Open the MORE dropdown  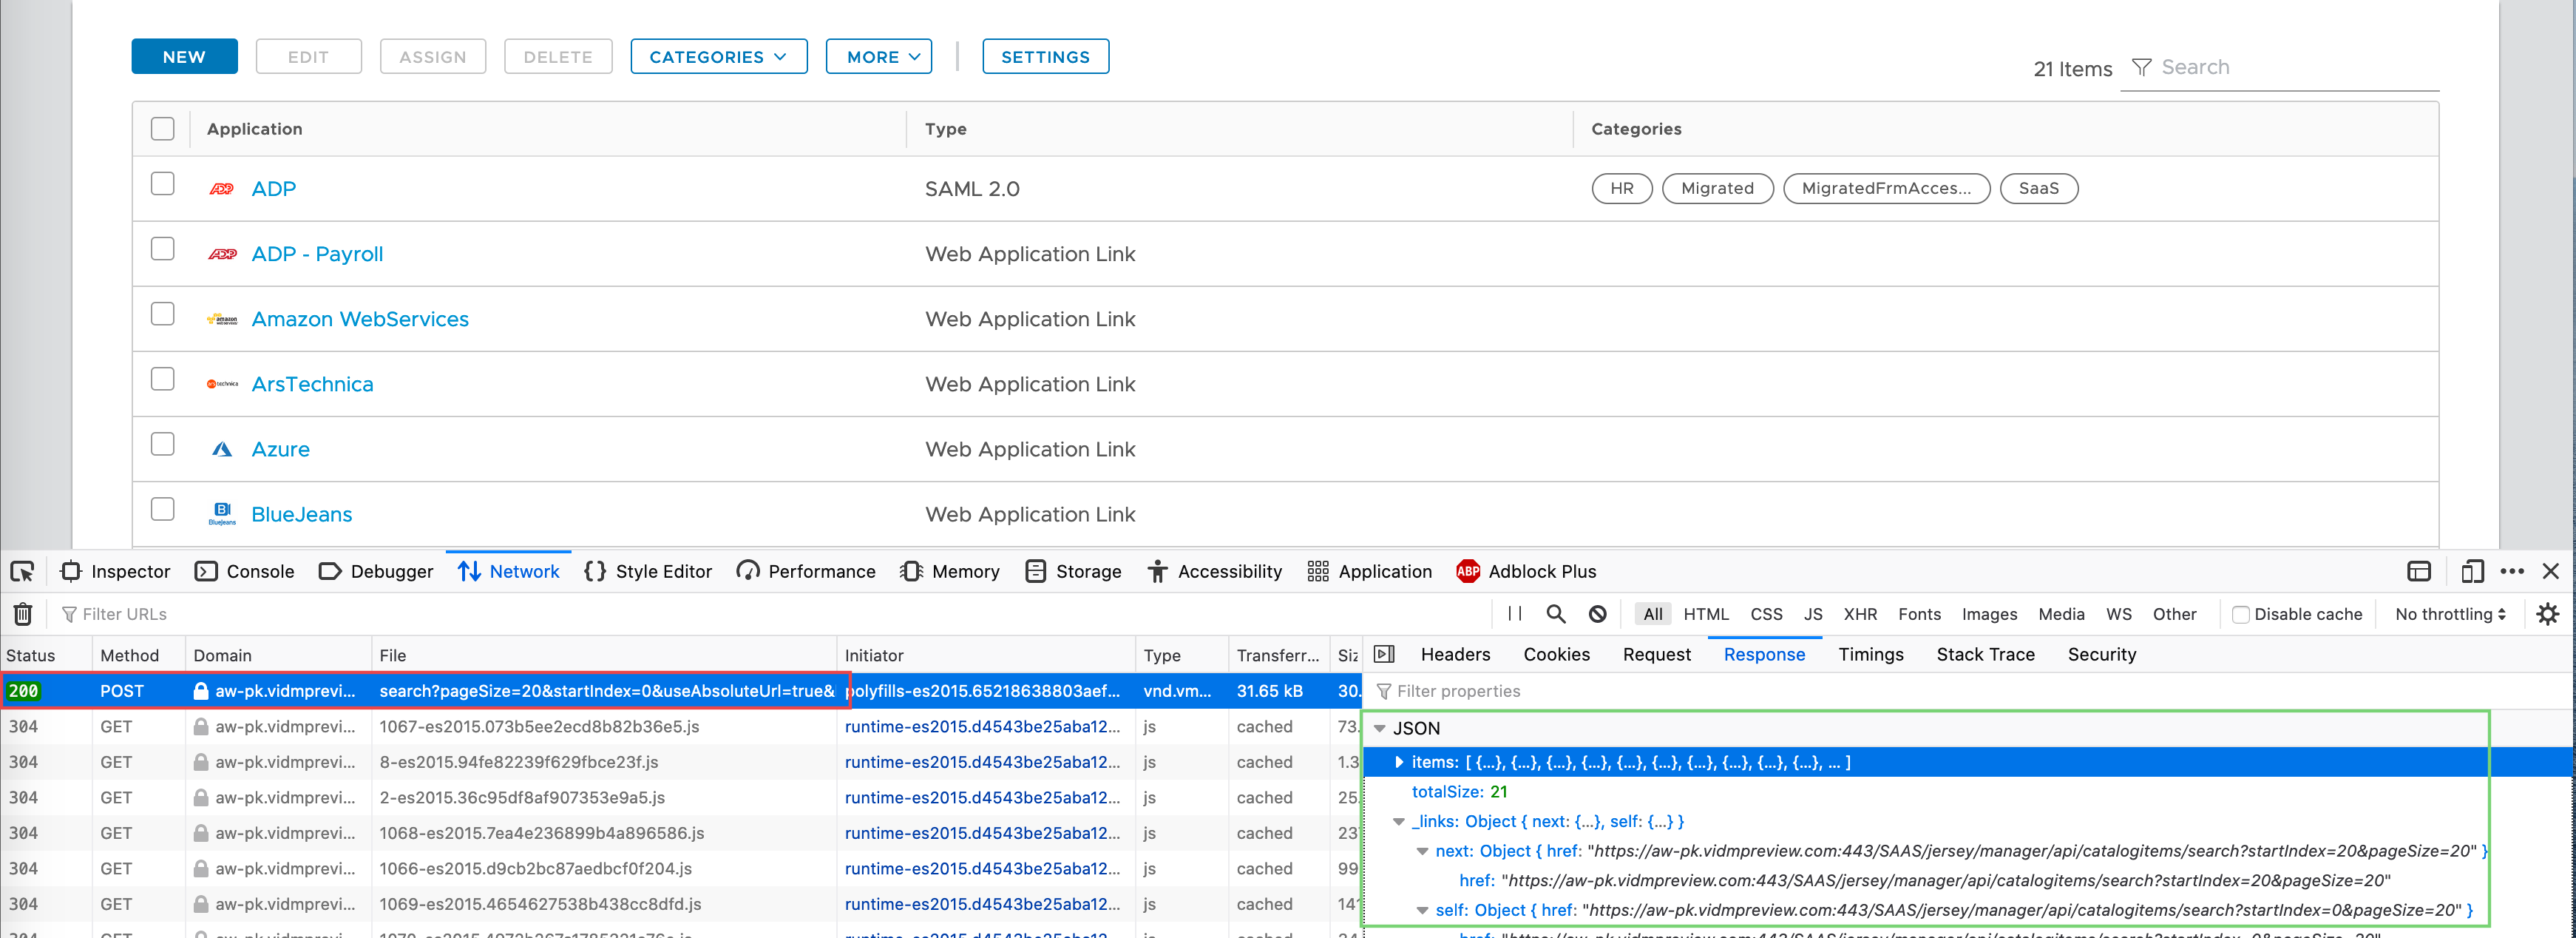coord(878,57)
